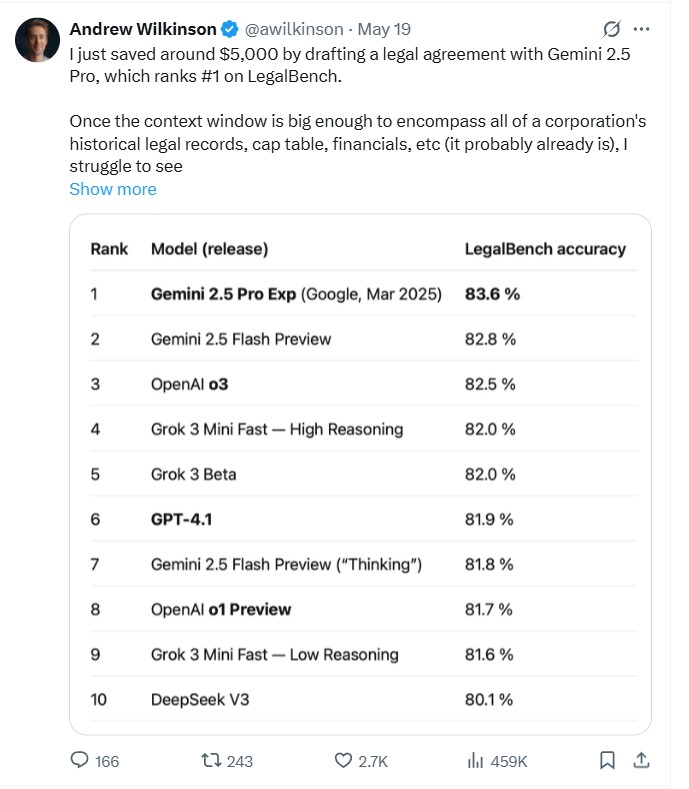Screen dimensions: 689x789
Task: Toggle like via the 2.7K count
Action: tap(373, 761)
